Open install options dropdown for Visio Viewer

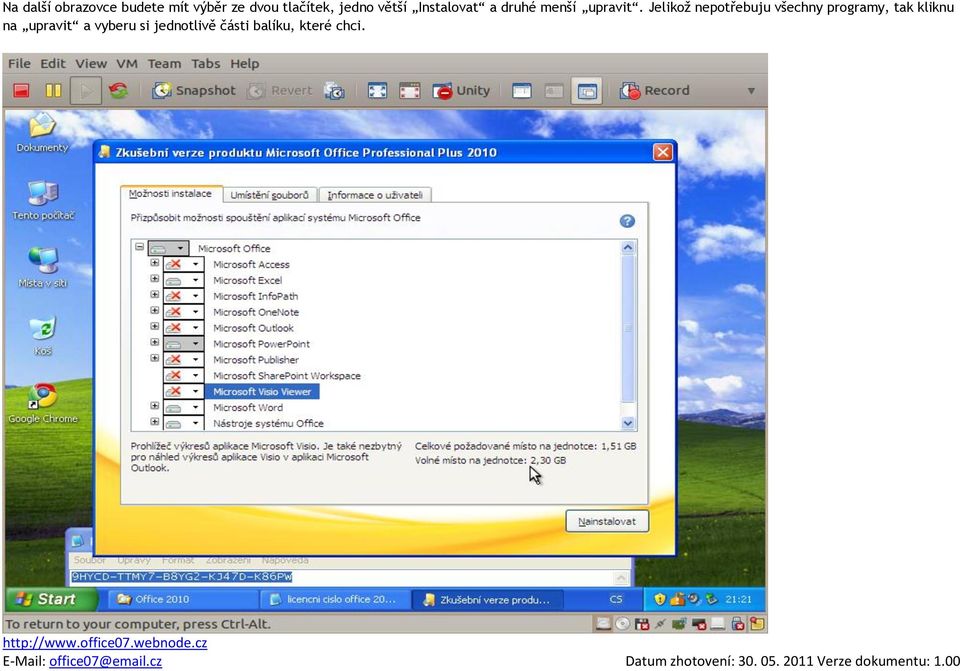(184, 392)
